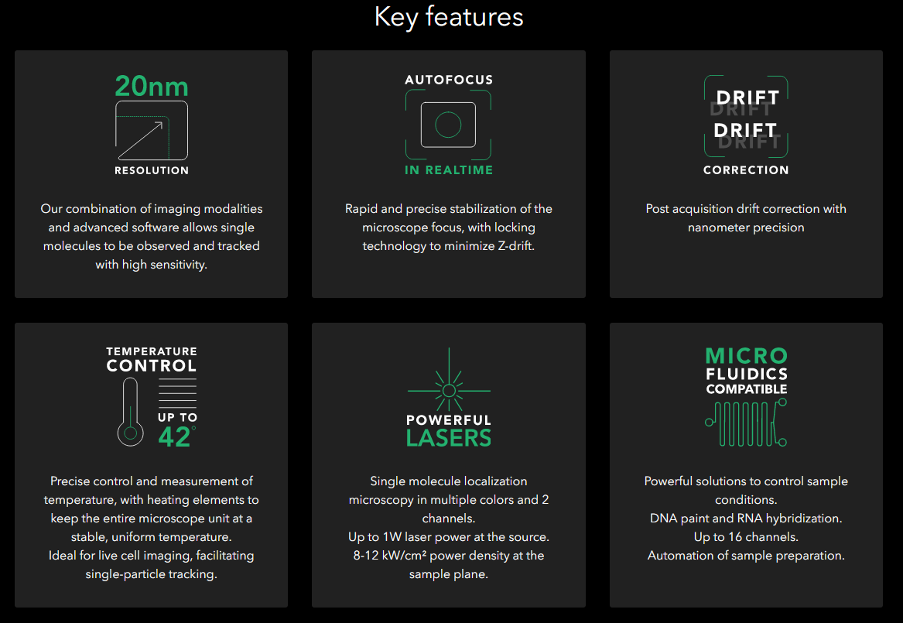Select the Key features heading

448,17
